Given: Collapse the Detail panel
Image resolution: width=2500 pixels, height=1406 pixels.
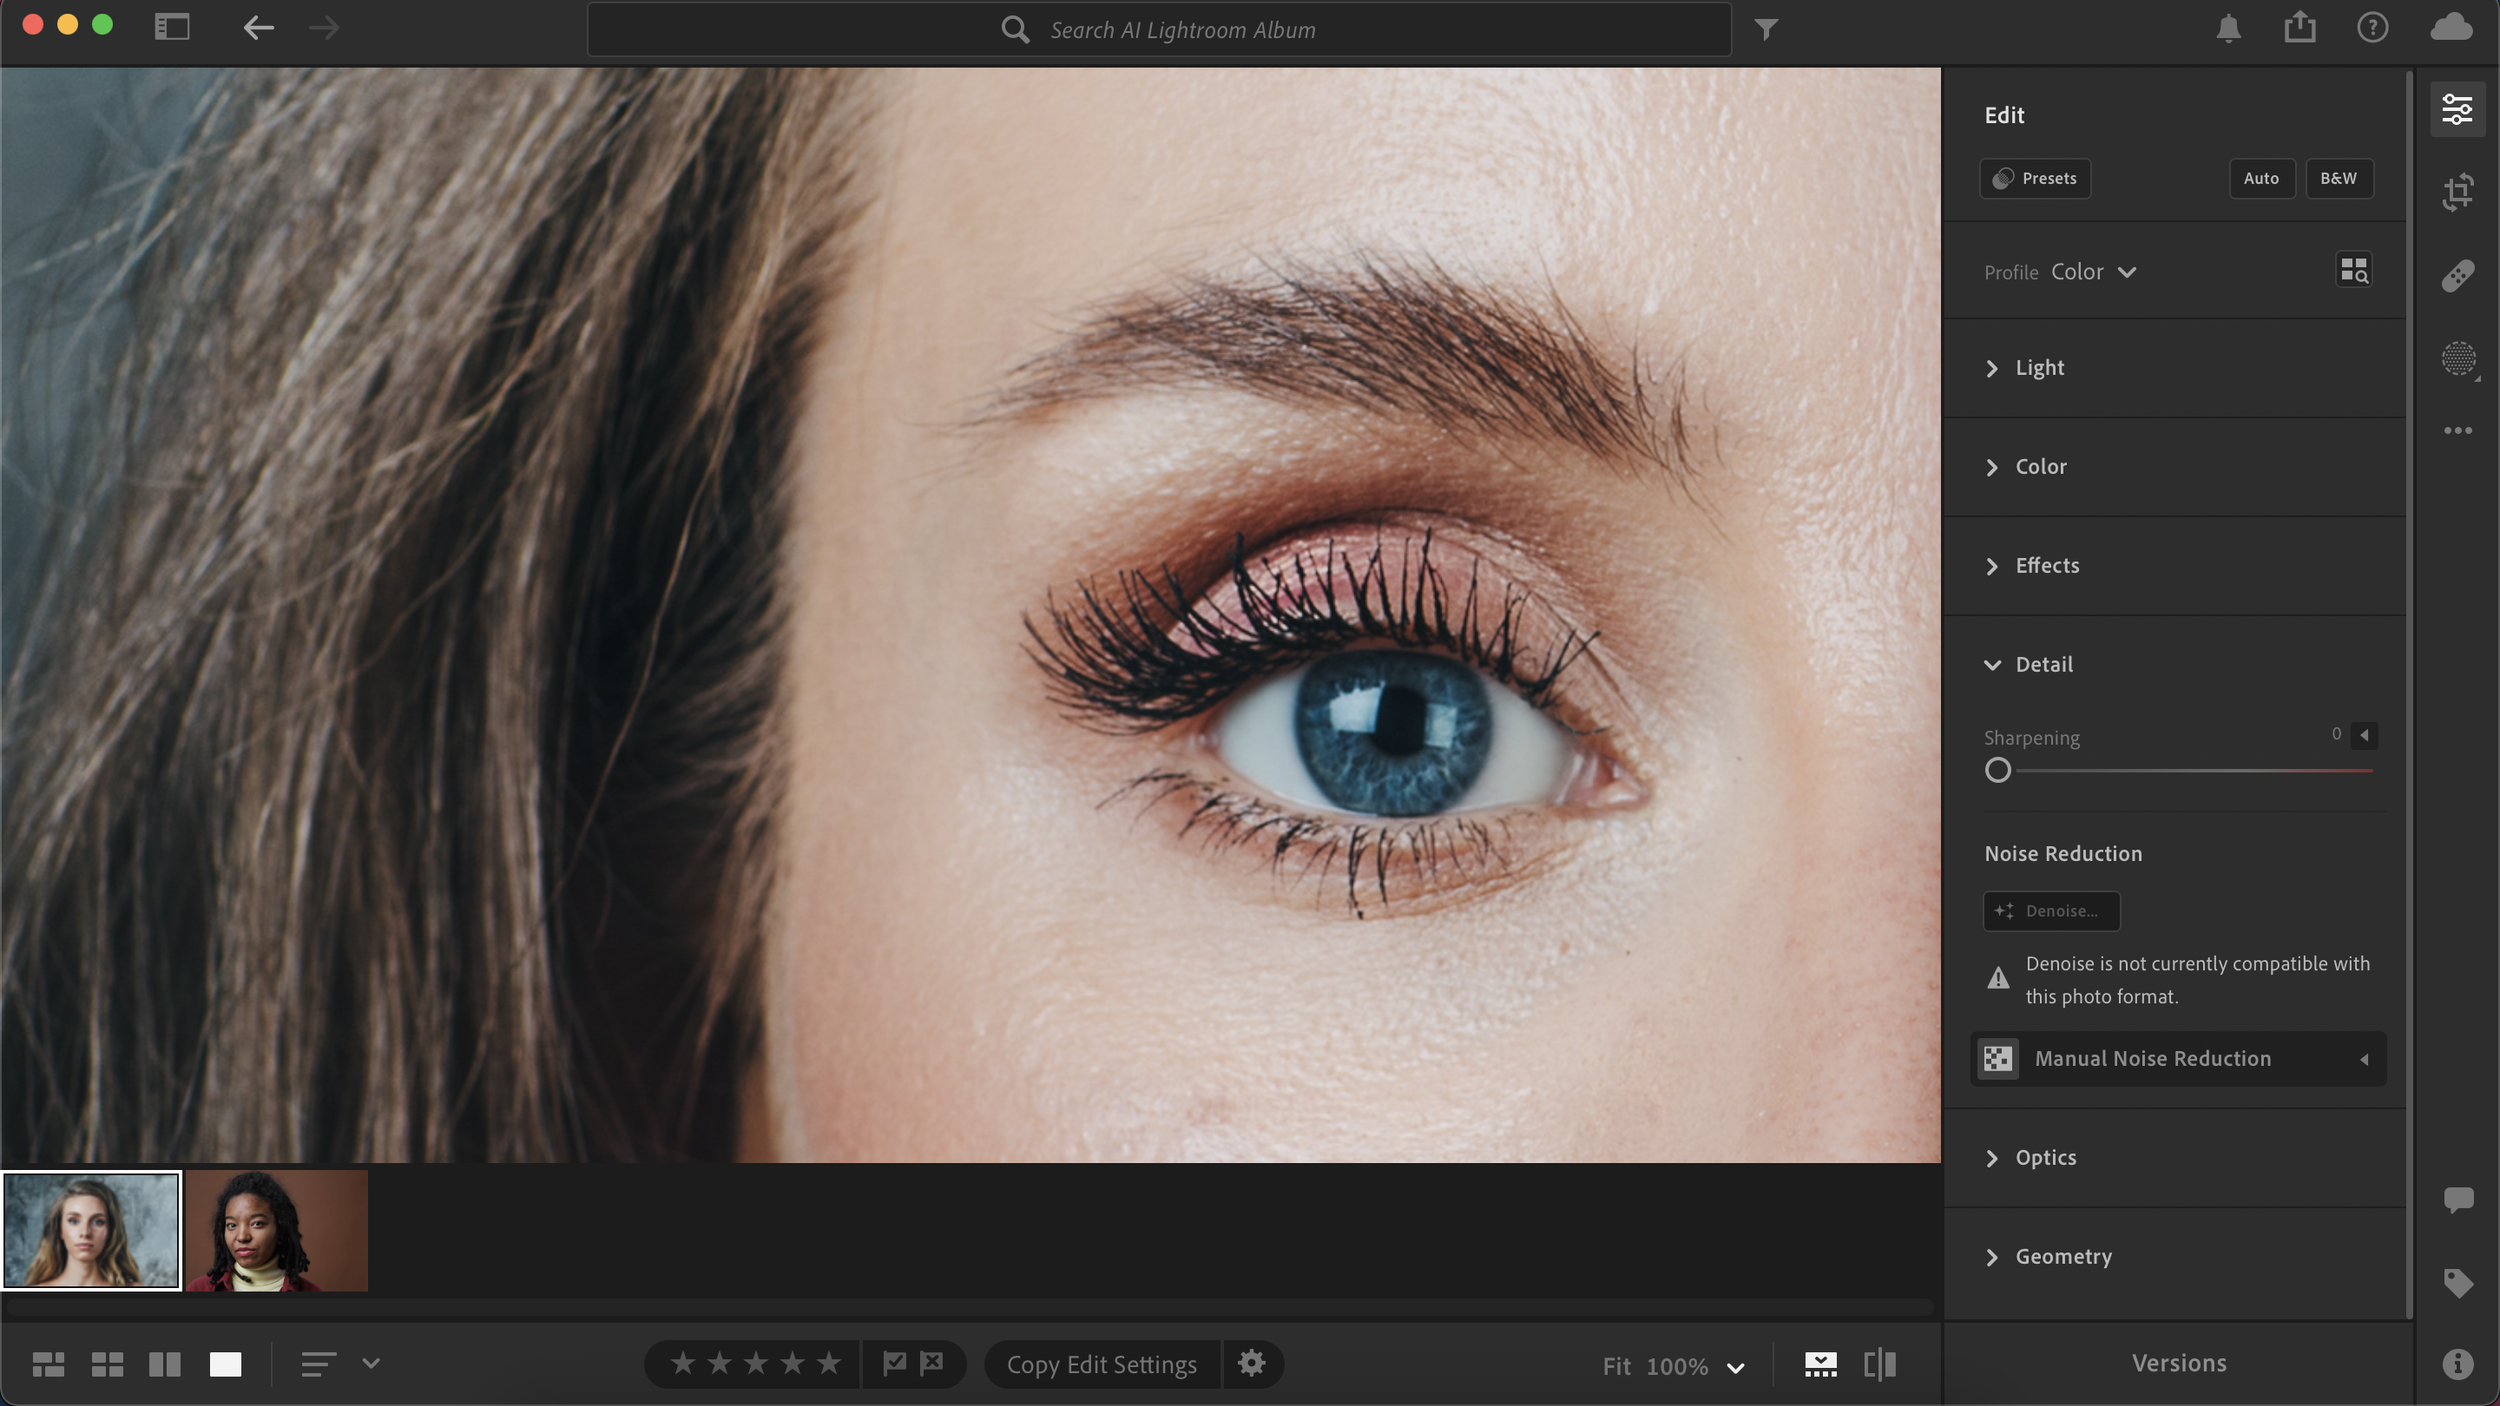Looking at the screenshot, I should 2044,665.
